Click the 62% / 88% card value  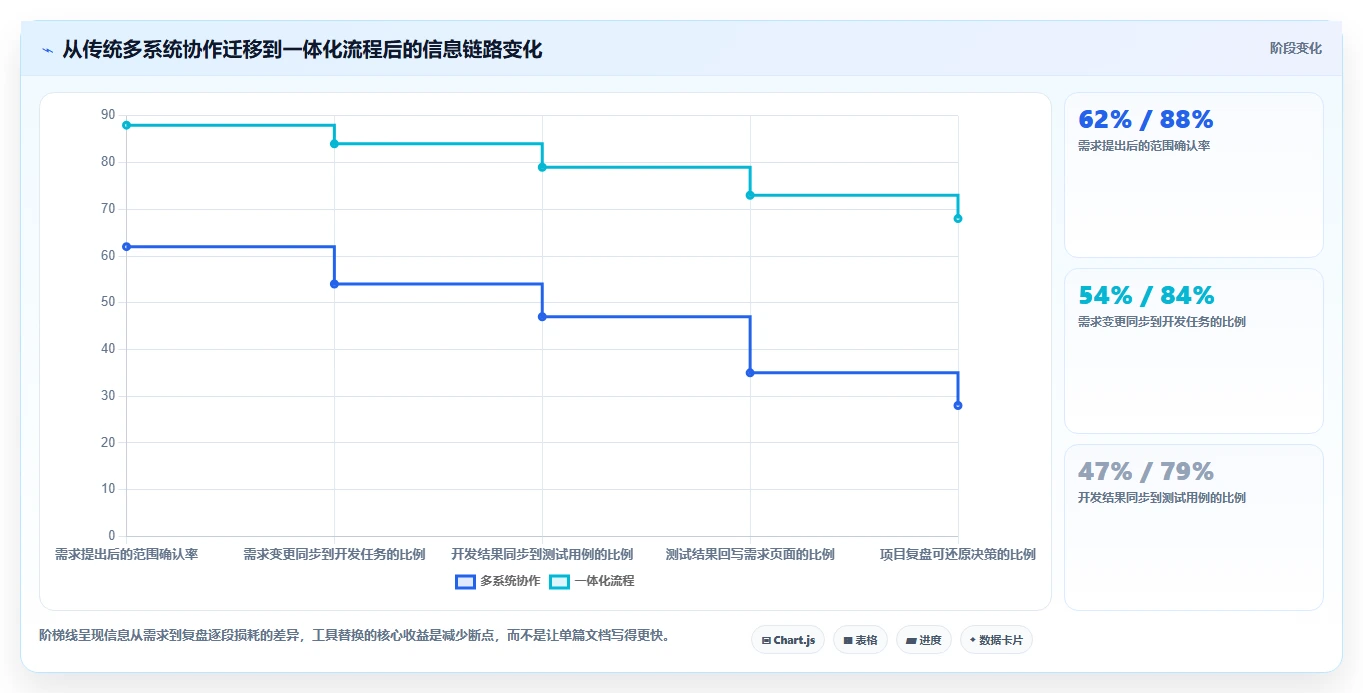pos(1146,119)
